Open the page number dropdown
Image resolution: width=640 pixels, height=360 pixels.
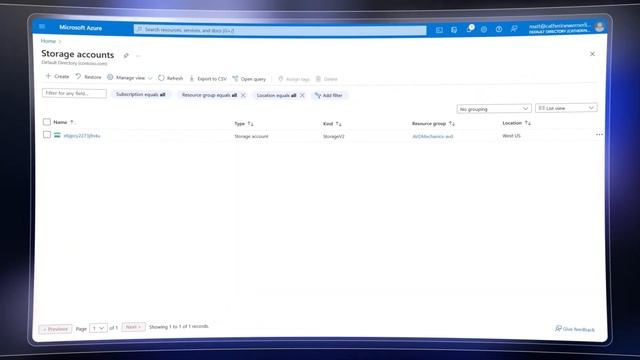pyautogui.click(x=98, y=328)
